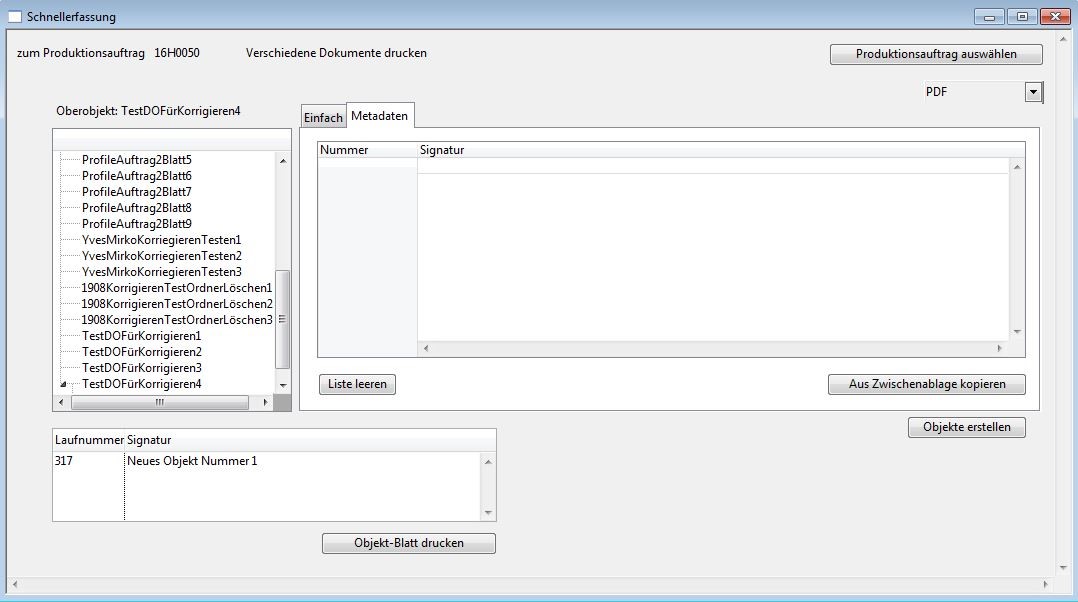The image size is (1078, 602).
Task: Click the tree horizontal scrollbar thumb
Action: coord(160,402)
